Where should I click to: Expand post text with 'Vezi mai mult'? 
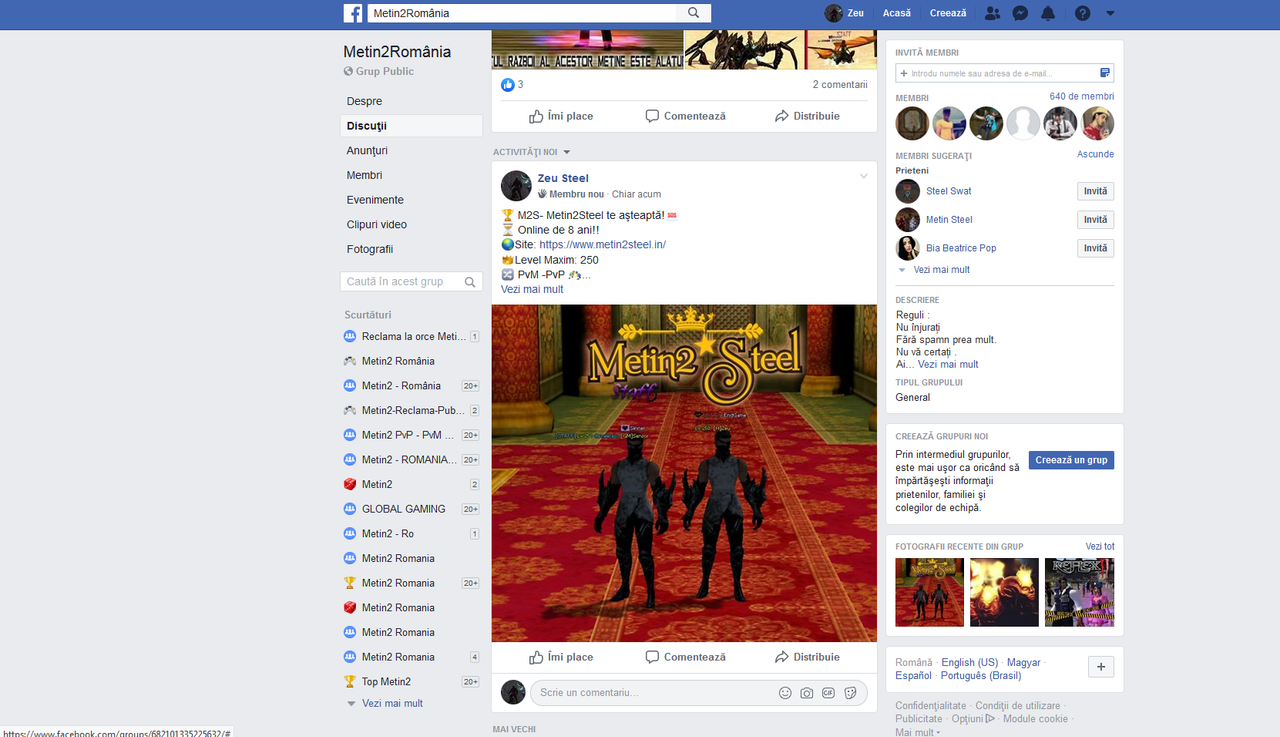click(x=532, y=289)
